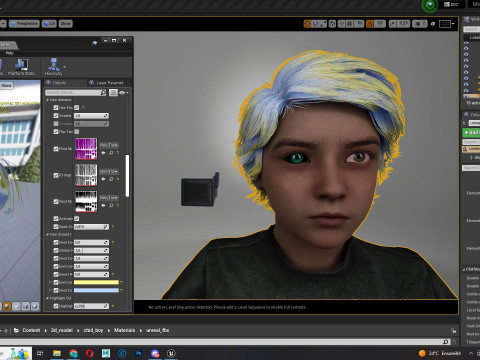Open the yellow End Color swatch

(96, 282)
